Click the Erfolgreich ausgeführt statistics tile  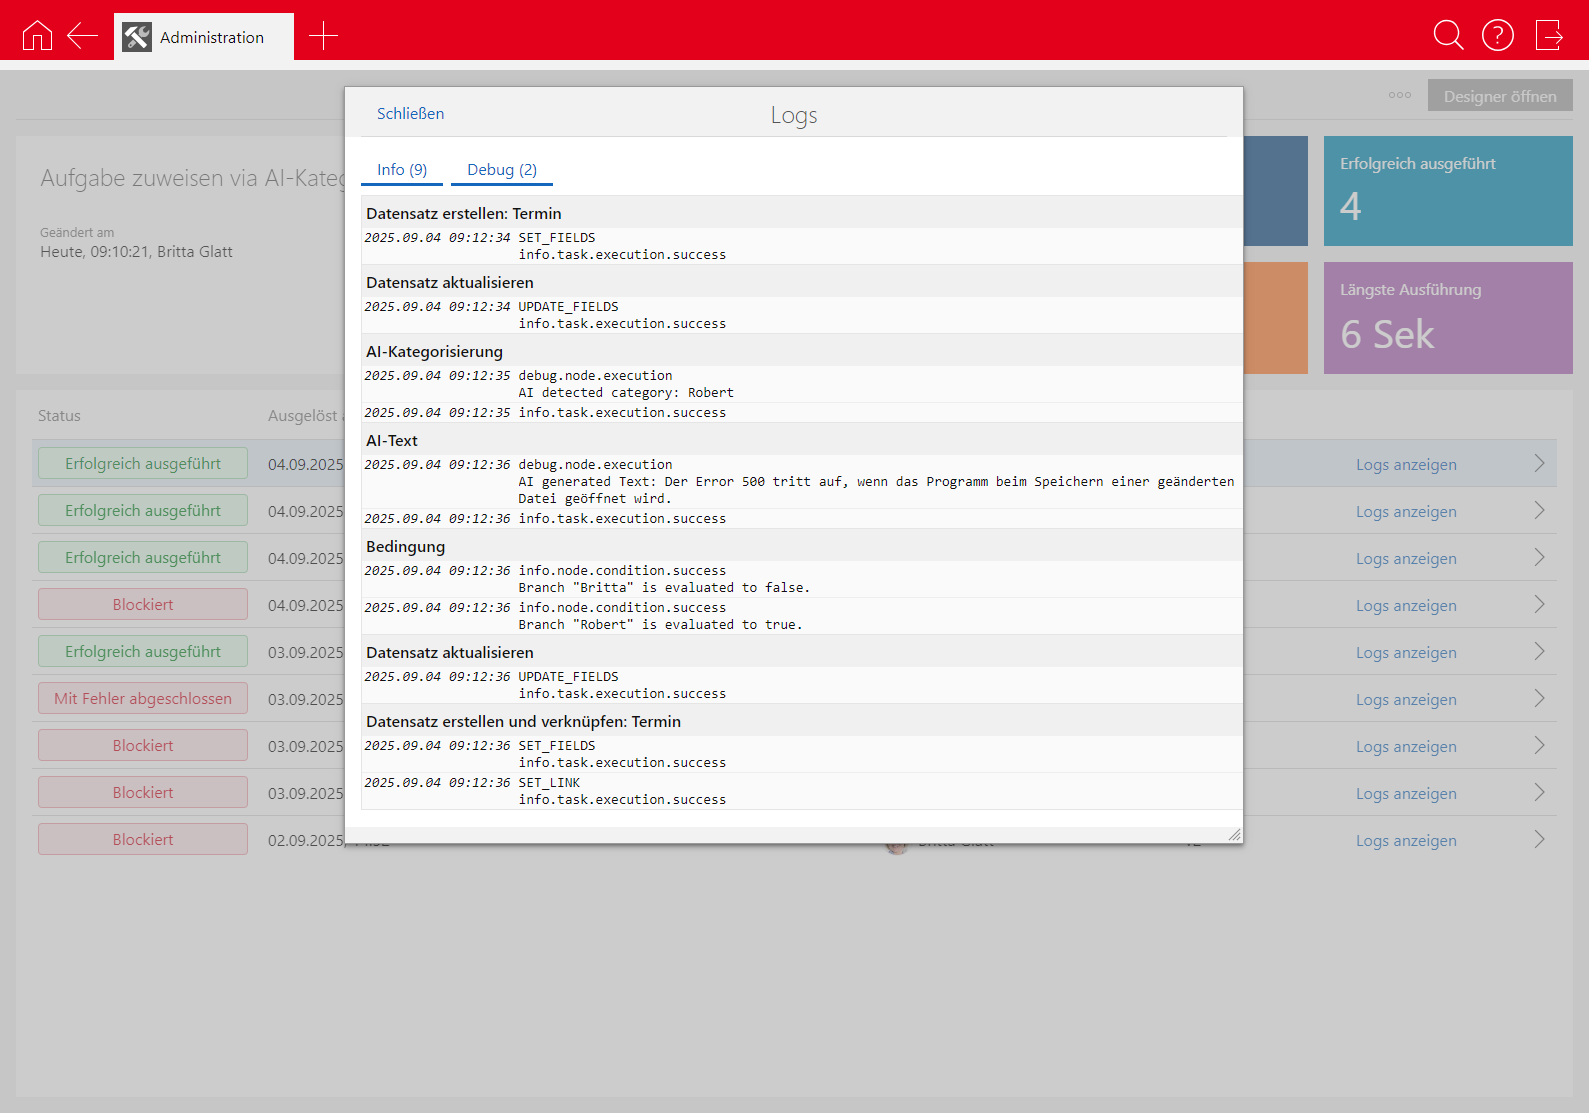1447,191
